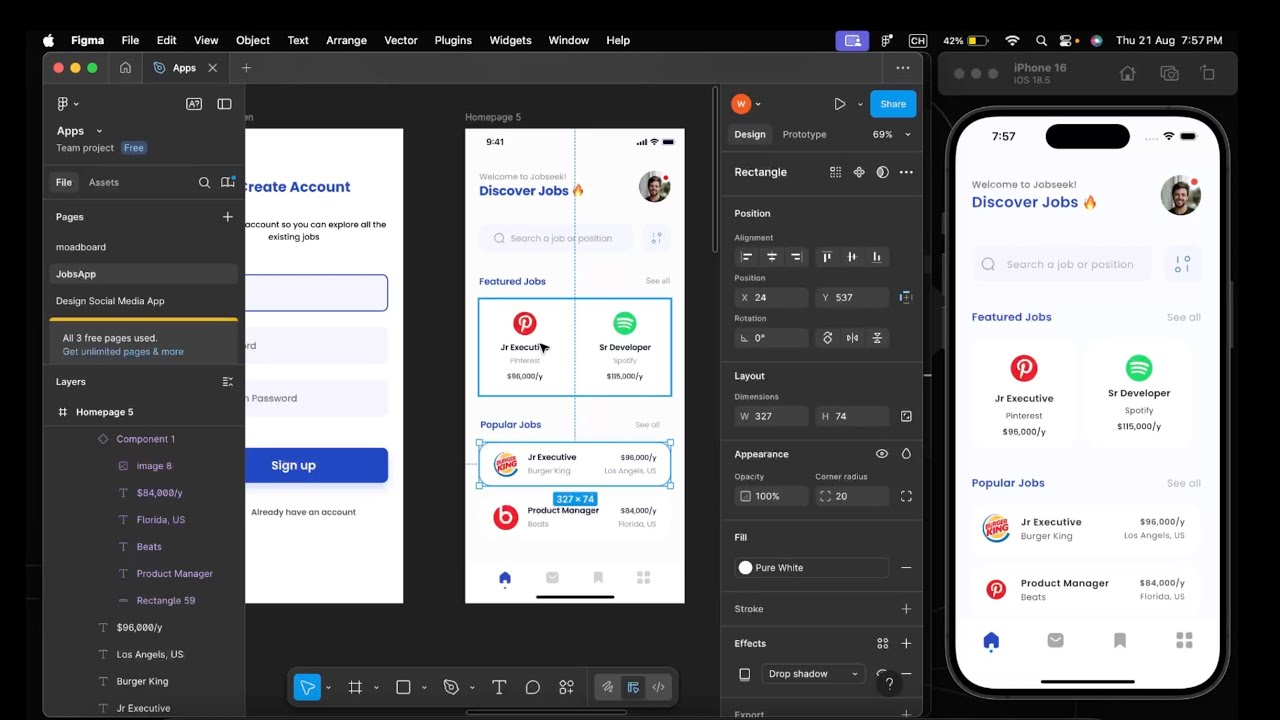Go to the Figma home icon
The width and height of the screenshot is (1280, 720).
point(125,68)
